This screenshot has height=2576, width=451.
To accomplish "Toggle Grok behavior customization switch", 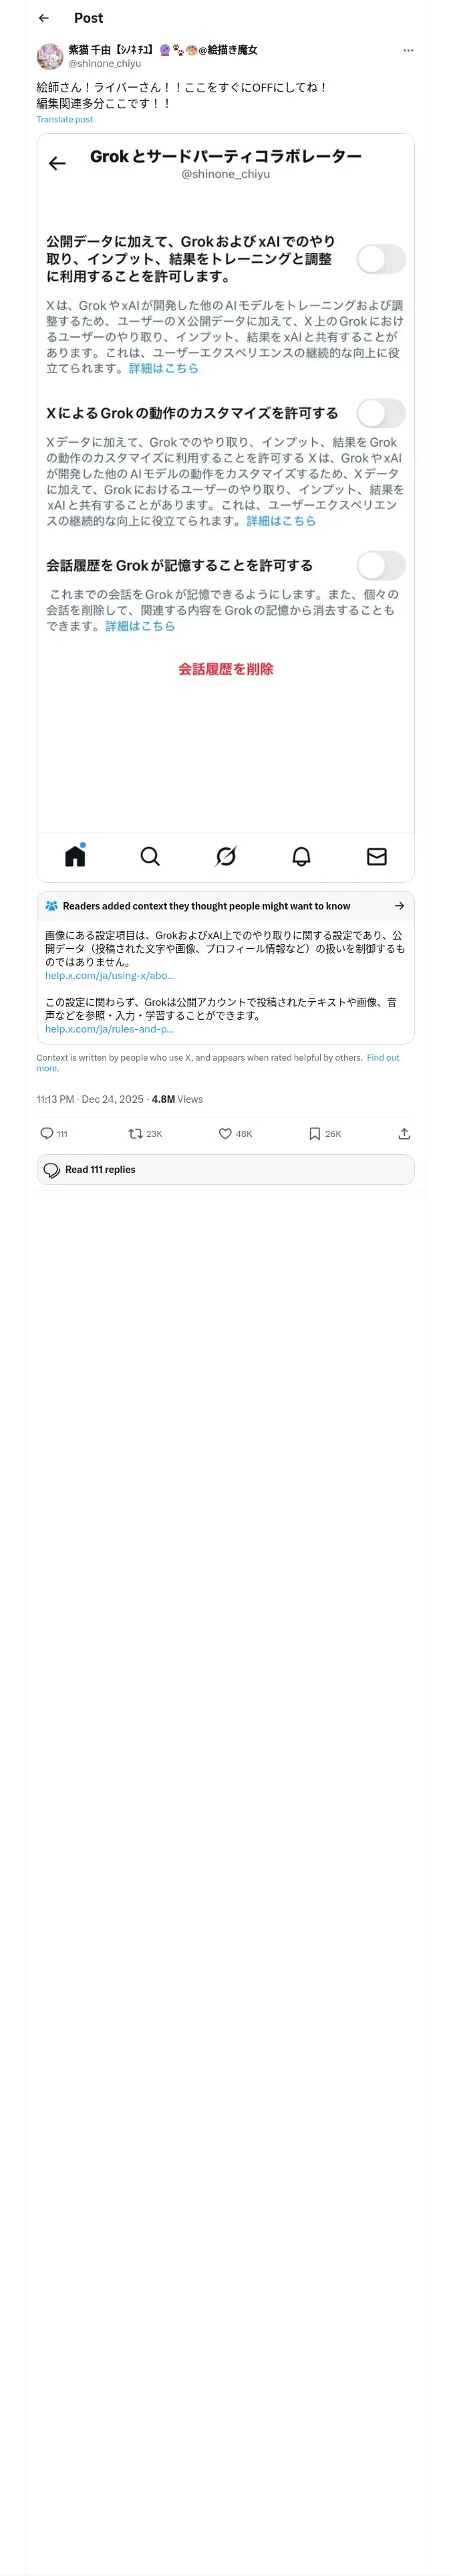I will tap(380, 413).
